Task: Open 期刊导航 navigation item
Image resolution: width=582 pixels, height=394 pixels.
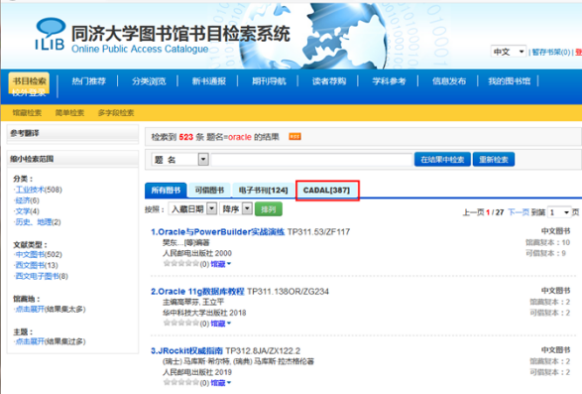Action: point(269,81)
